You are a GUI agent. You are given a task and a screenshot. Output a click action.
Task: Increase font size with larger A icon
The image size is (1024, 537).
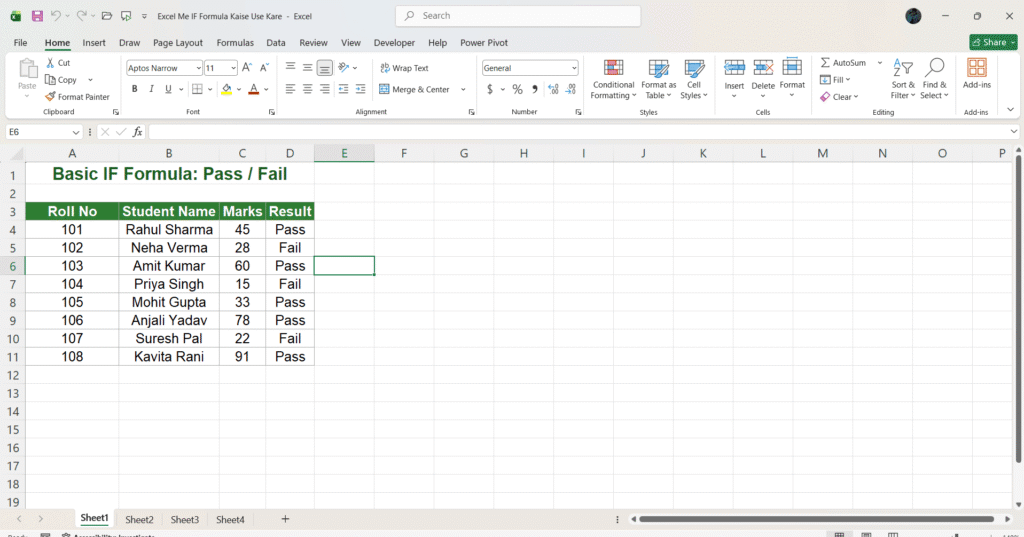point(247,67)
